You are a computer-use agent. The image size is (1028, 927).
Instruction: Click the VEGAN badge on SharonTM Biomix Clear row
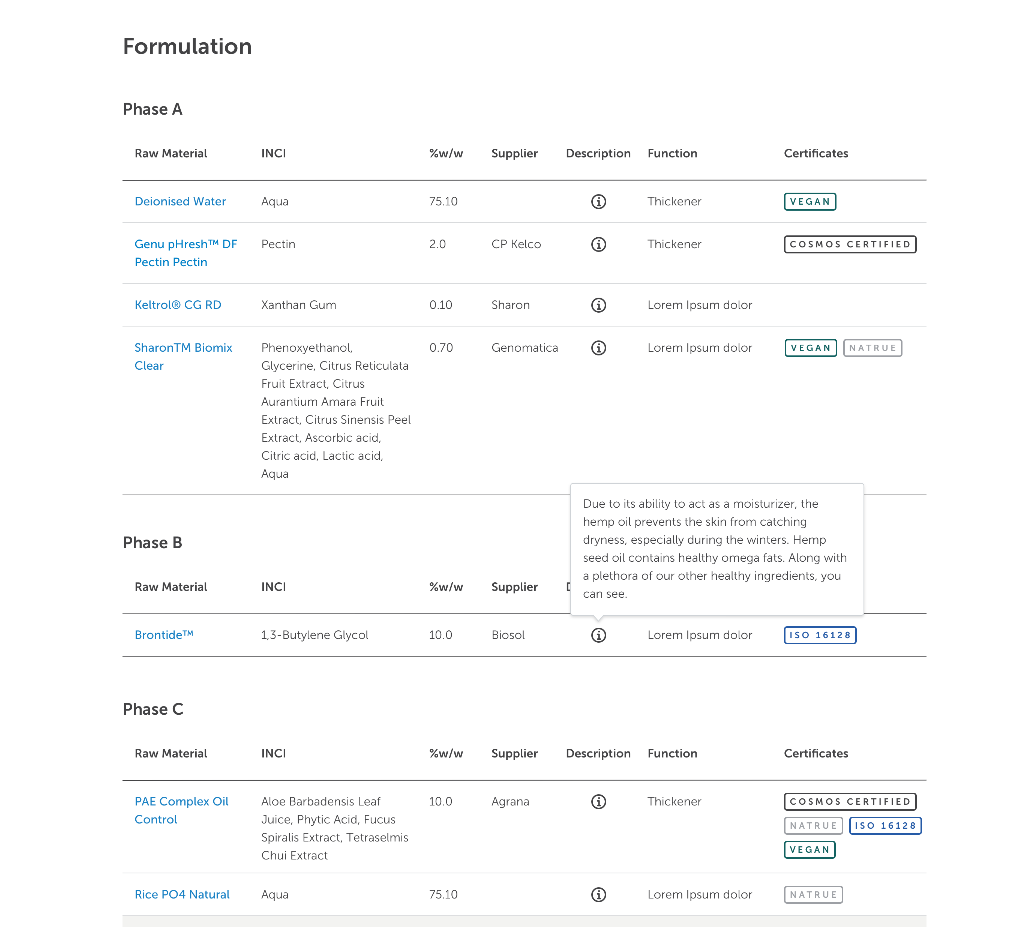(x=811, y=348)
